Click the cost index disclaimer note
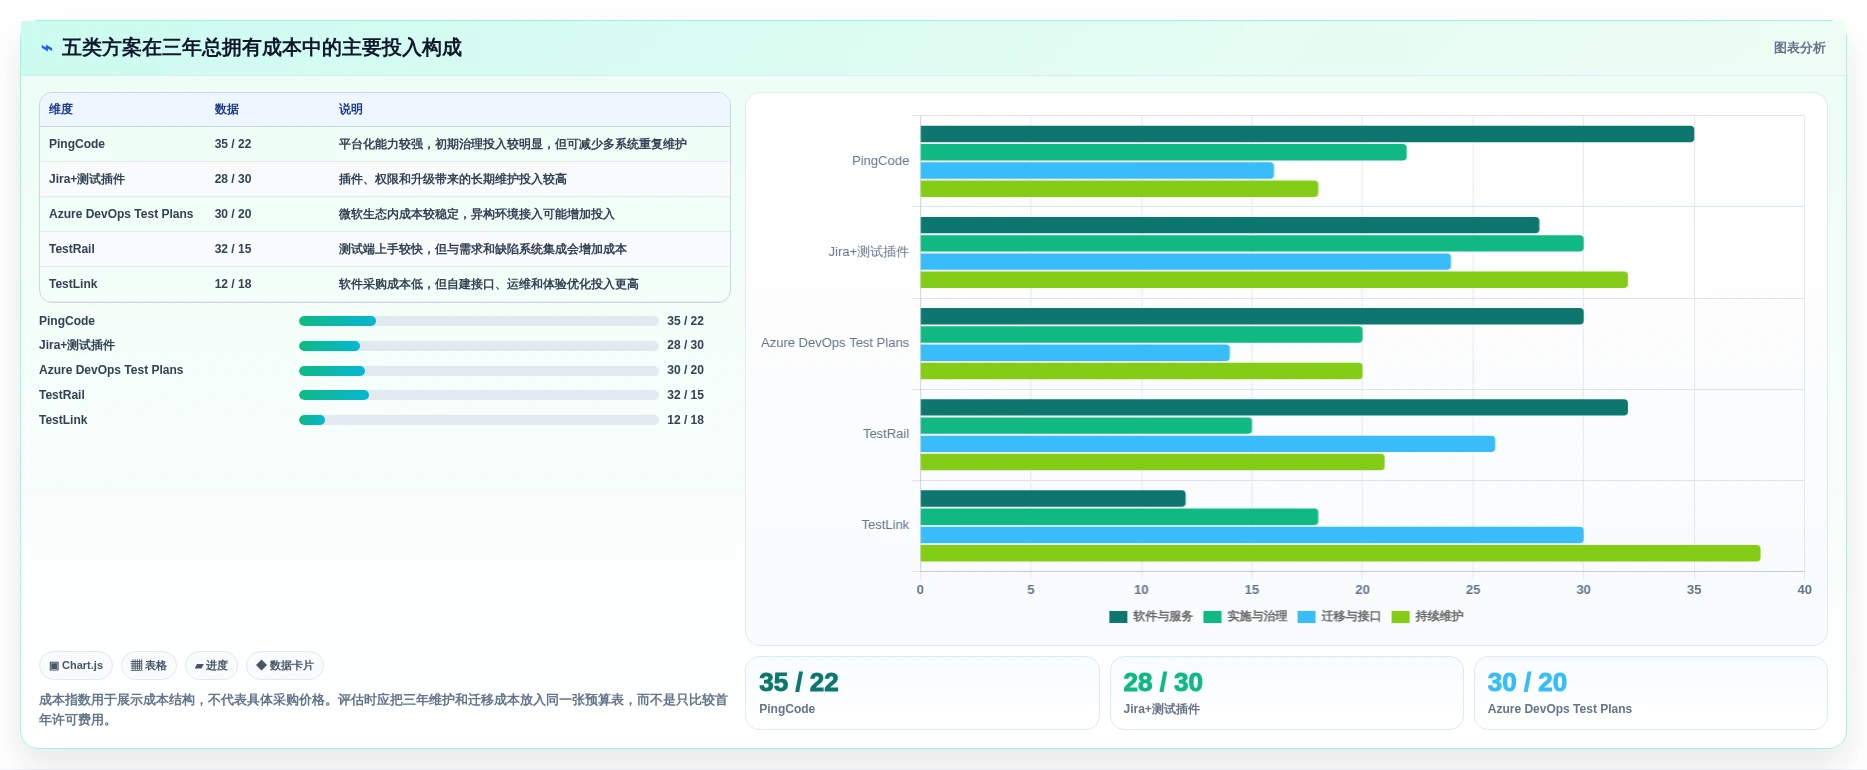The image size is (1867, 770). coord(383,710)
